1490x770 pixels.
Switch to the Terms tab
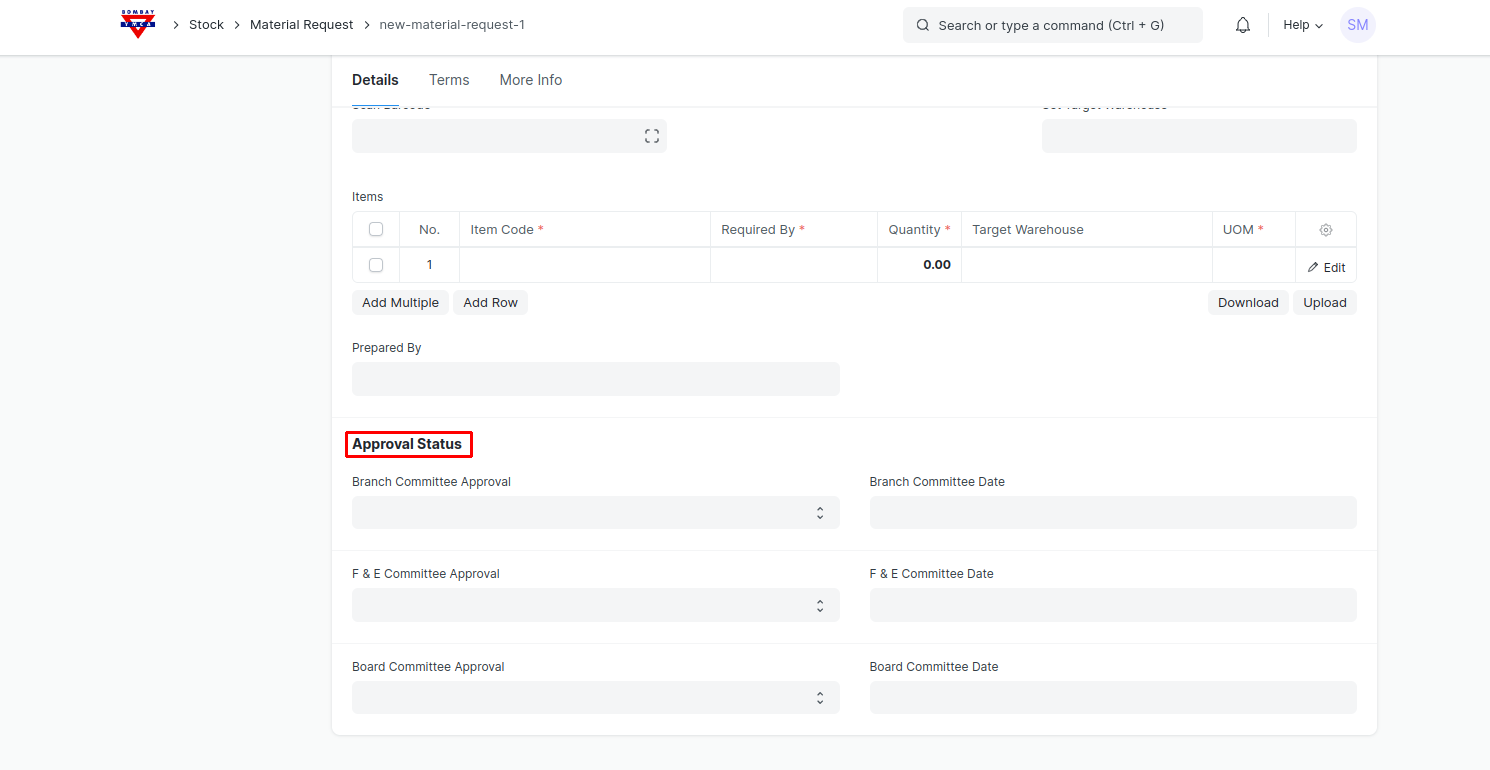click(449, 80)
